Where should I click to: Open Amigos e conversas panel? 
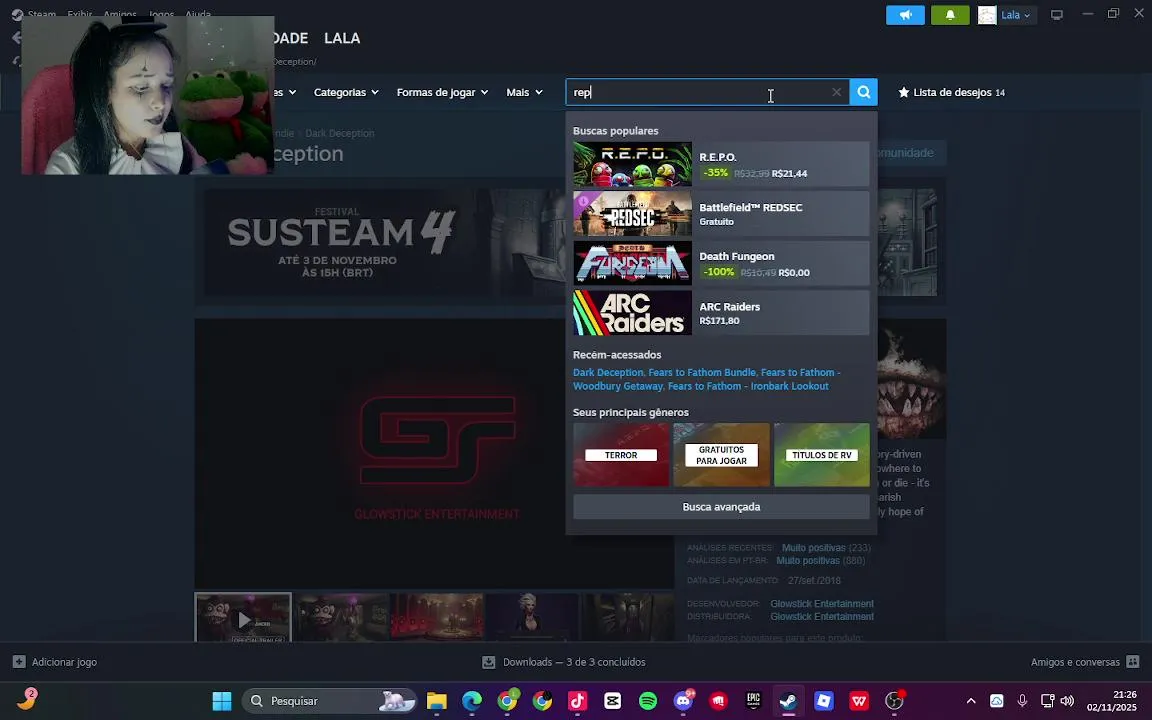coord(1084,662)
